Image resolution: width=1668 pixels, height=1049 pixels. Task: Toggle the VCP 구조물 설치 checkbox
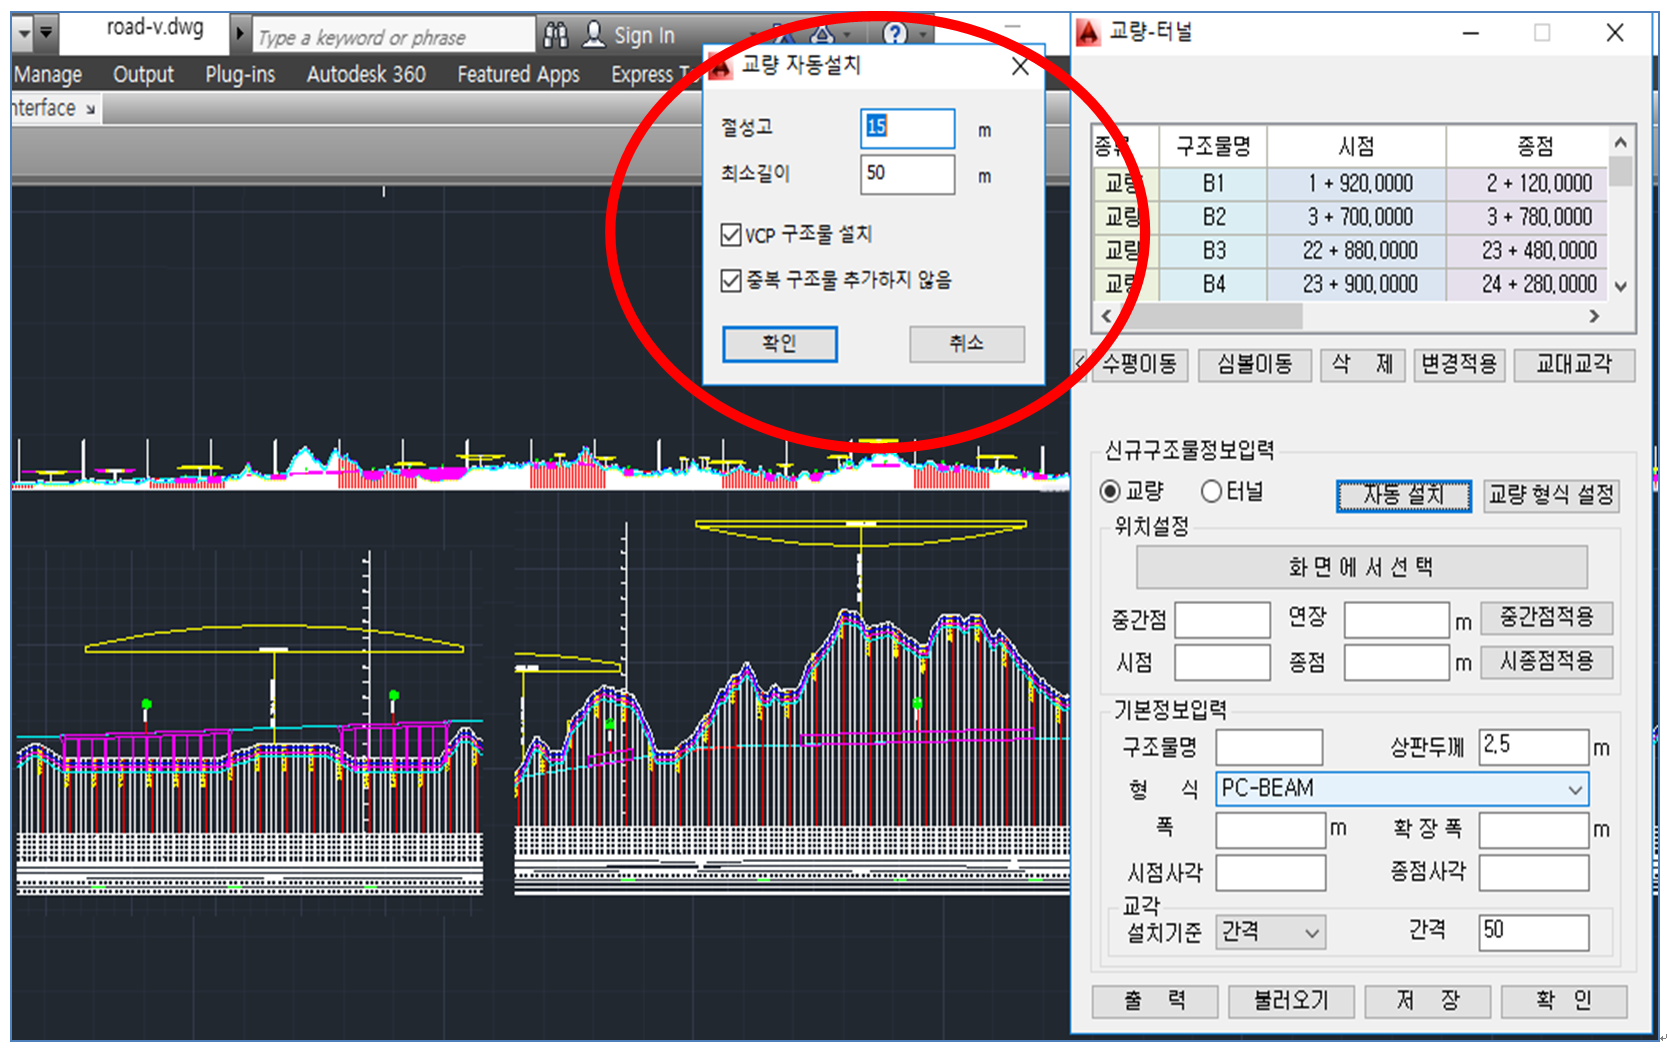click(x=731, y=235)
